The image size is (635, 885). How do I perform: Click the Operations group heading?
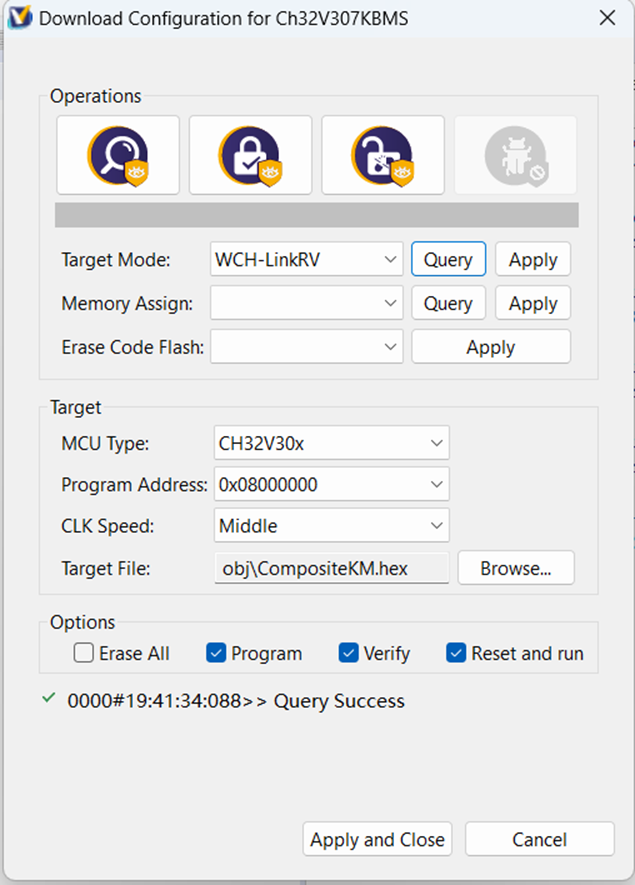pos(95,96)
